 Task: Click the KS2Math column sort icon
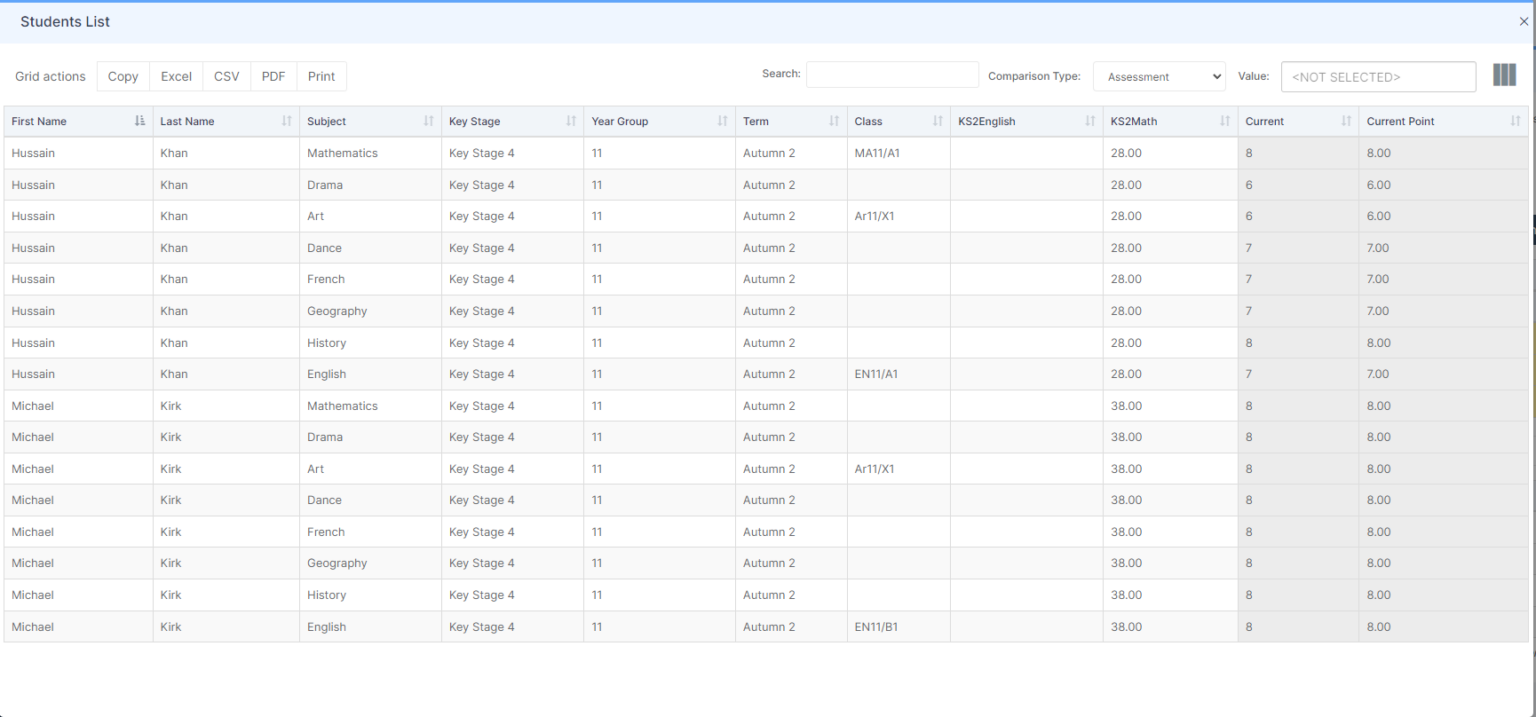pyautogui.click(x=1225, y=121)
